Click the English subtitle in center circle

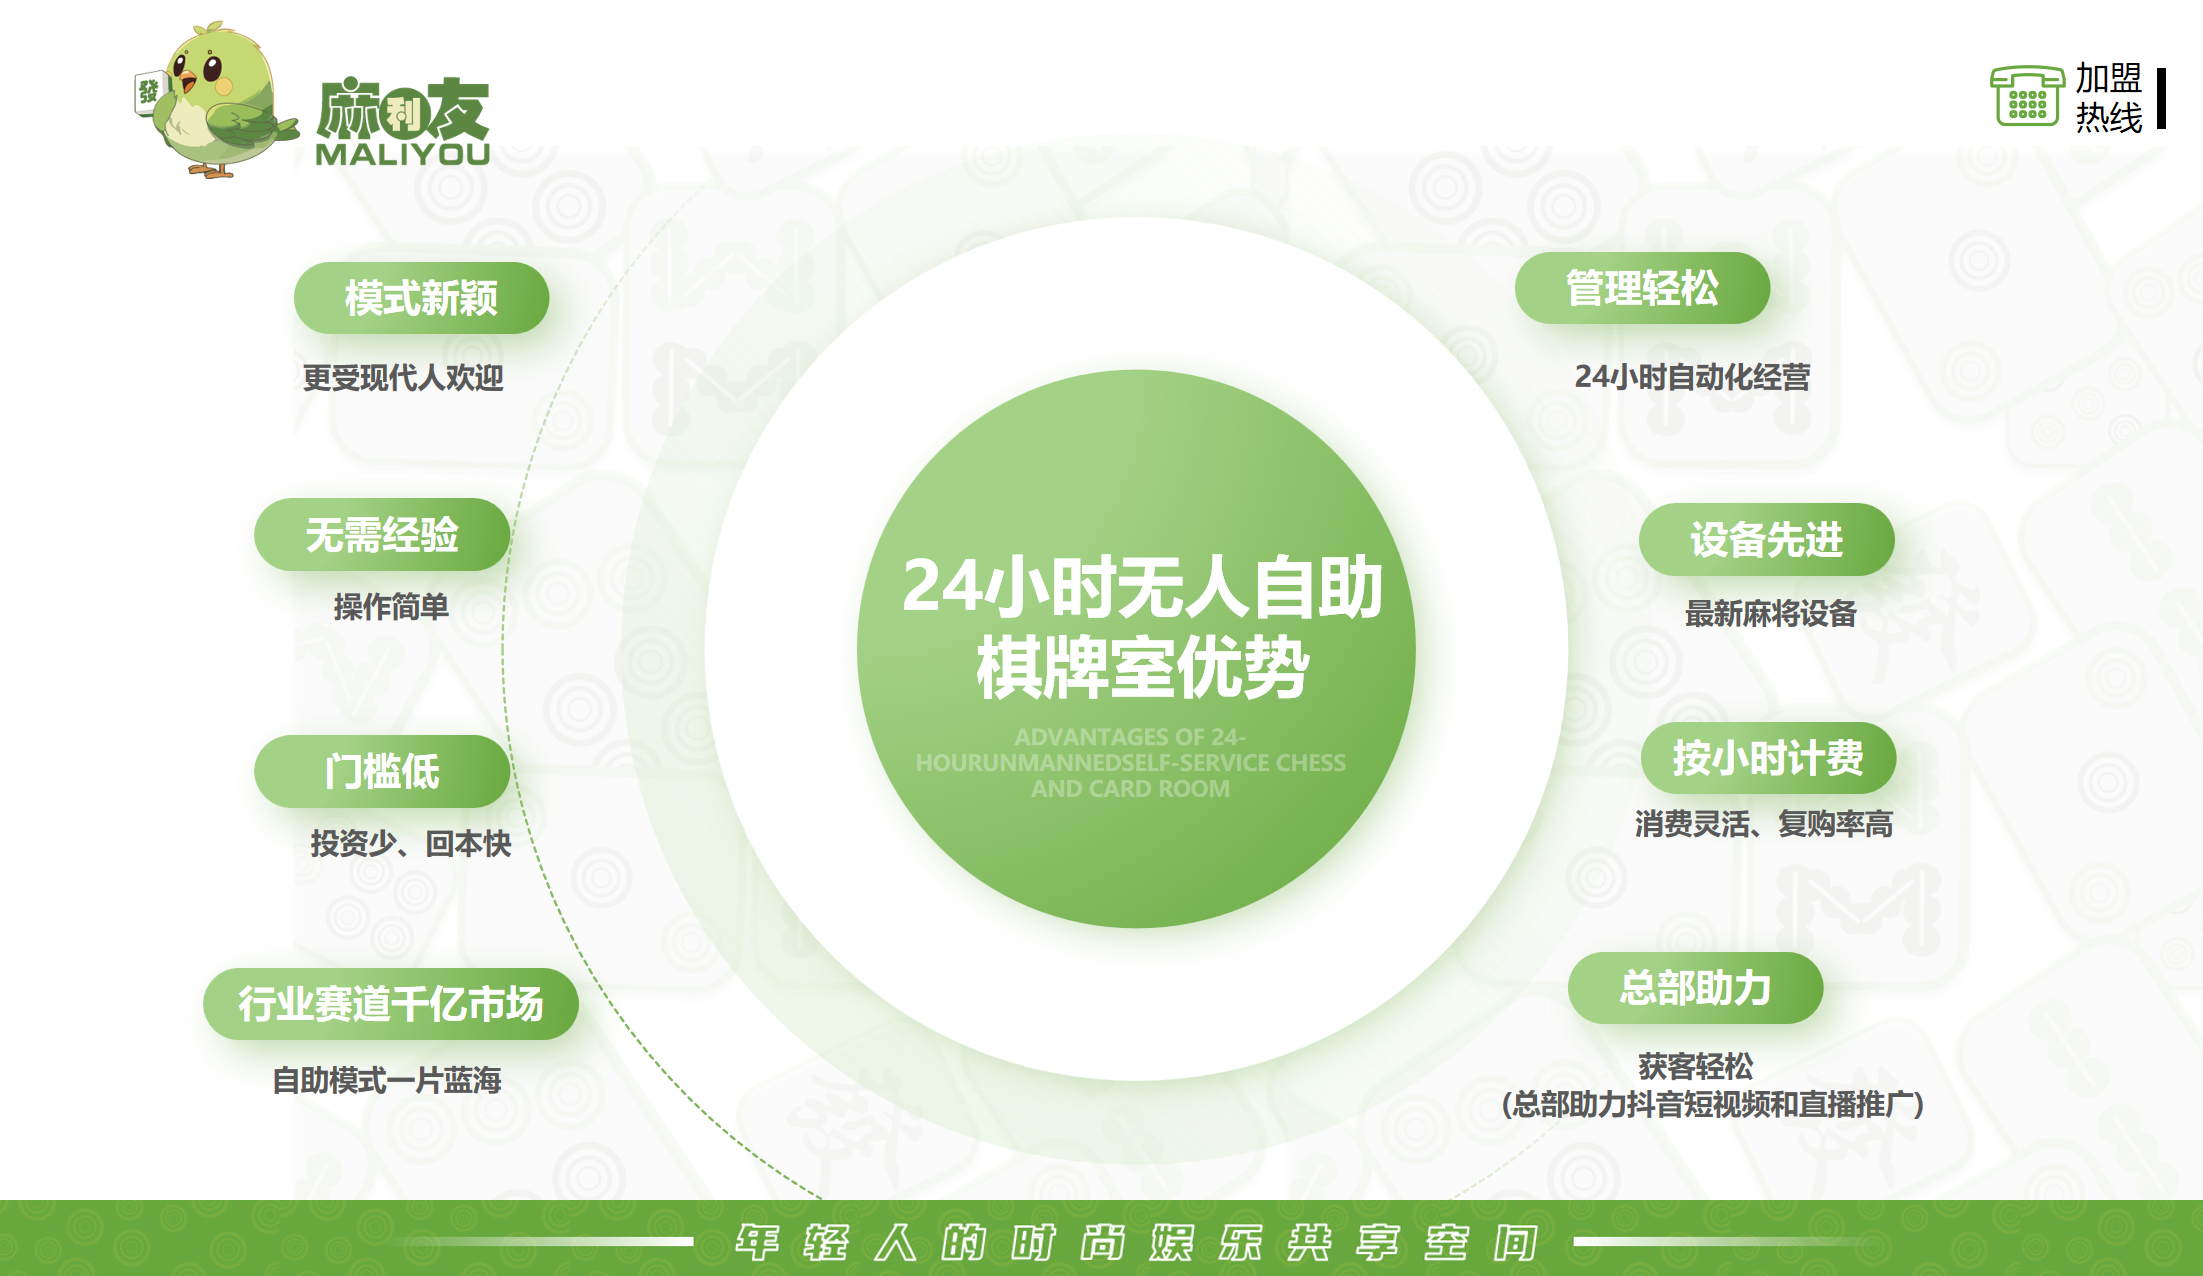[x=1131, y=763]
